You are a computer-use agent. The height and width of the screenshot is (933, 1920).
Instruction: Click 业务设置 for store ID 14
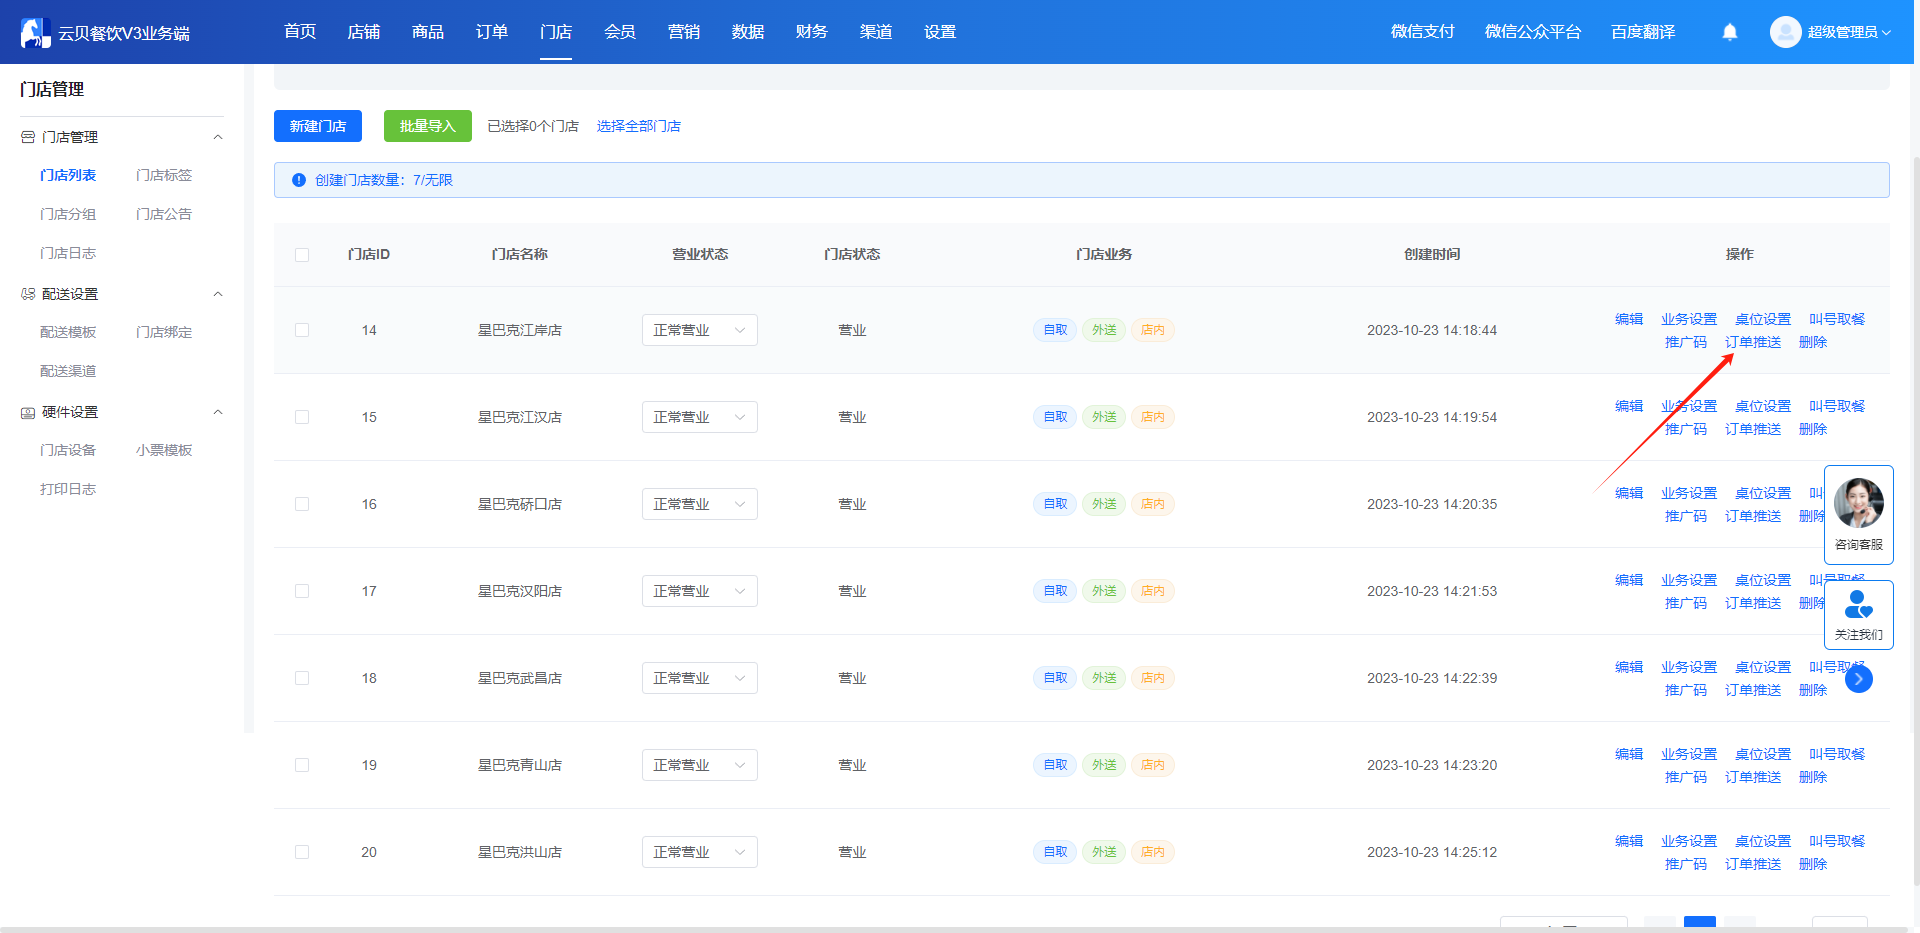[1689, 319]
